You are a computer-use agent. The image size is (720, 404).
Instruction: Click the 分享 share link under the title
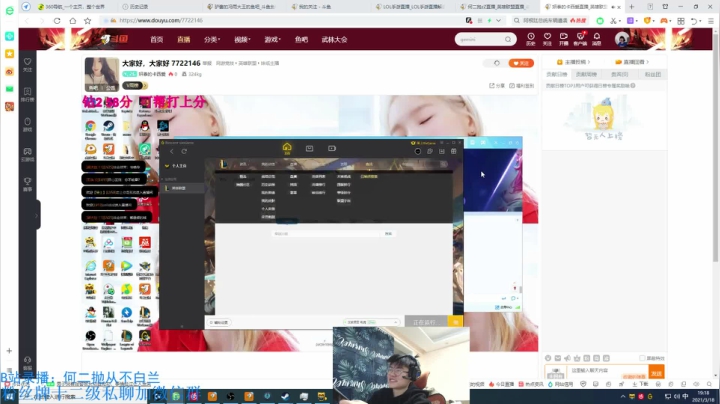coord(497,86)
